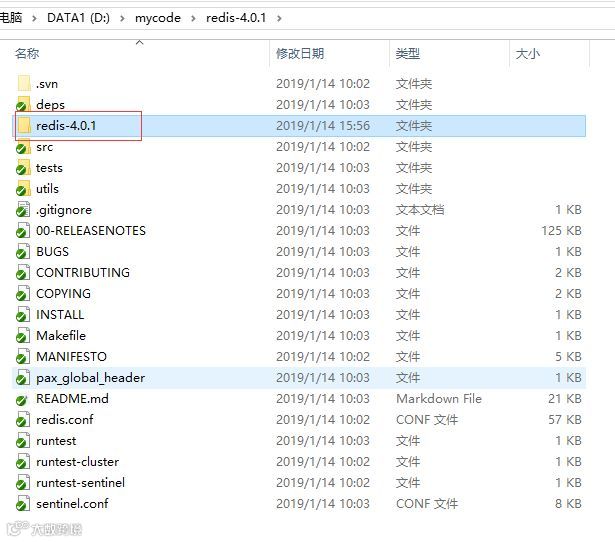Click the 文本文档 type of .gitignore

[x=420, y=210]
